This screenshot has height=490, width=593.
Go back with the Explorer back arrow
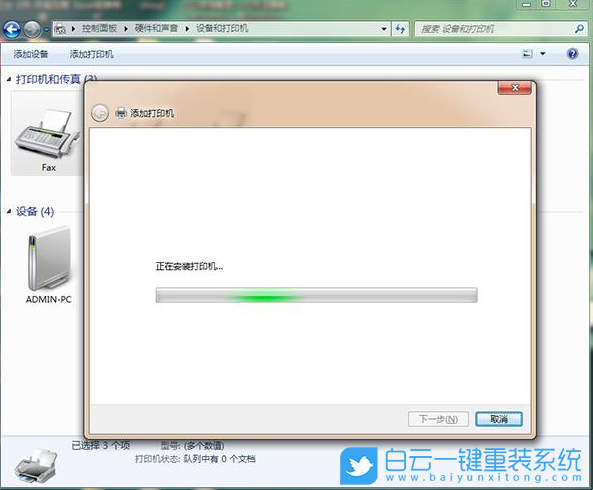[x=12, y=29]
